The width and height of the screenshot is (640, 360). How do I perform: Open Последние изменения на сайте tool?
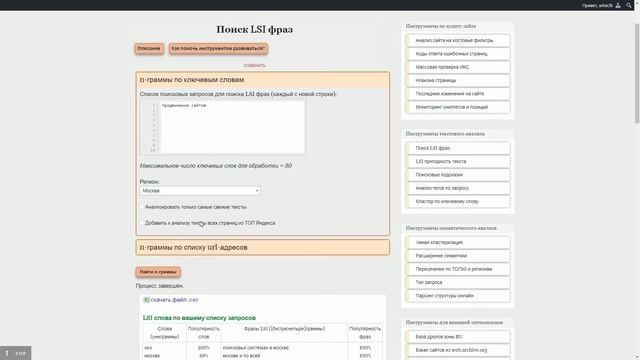click(458, 94)
